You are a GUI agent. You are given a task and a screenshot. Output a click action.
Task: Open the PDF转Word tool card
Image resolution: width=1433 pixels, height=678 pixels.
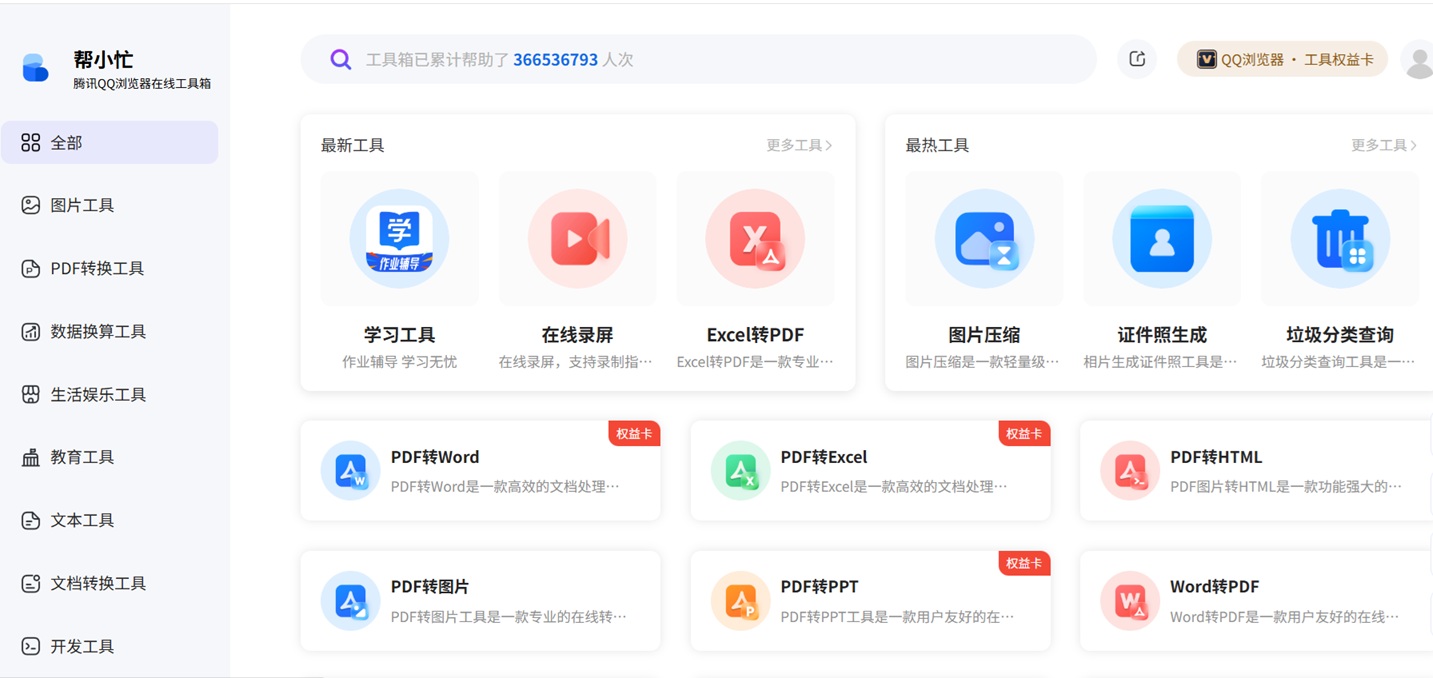(480, 470)
